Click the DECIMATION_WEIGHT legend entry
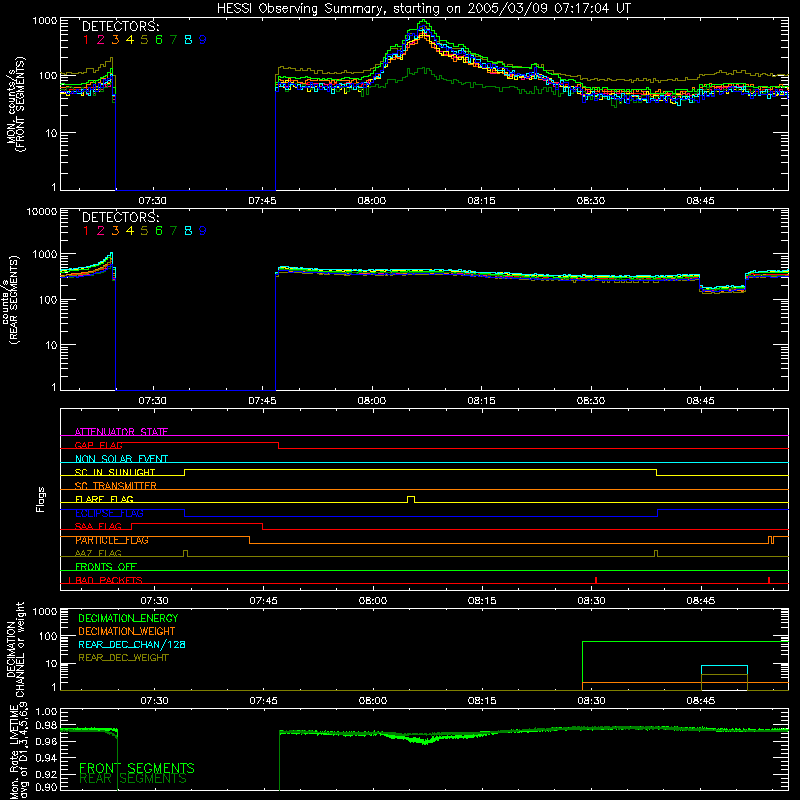Screen dimensions: 800x800 (127, 631)
